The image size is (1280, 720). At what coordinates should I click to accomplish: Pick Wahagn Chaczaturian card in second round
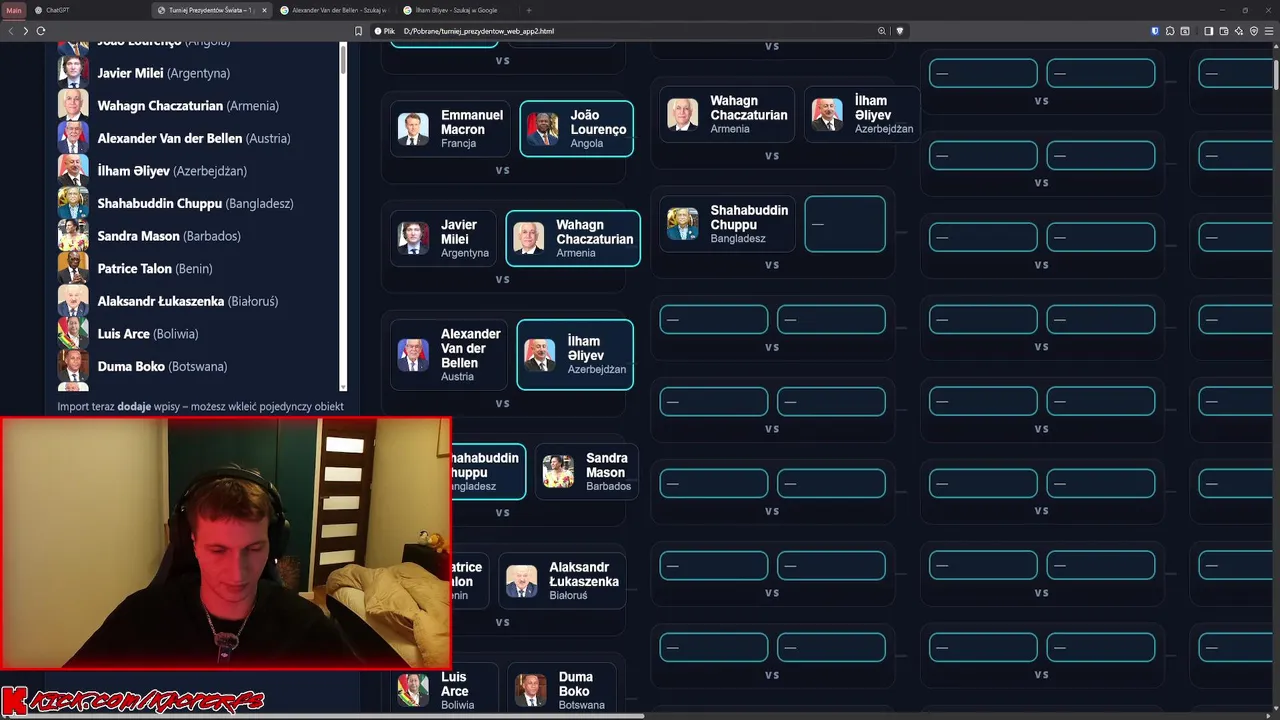[x=727, y=115]
